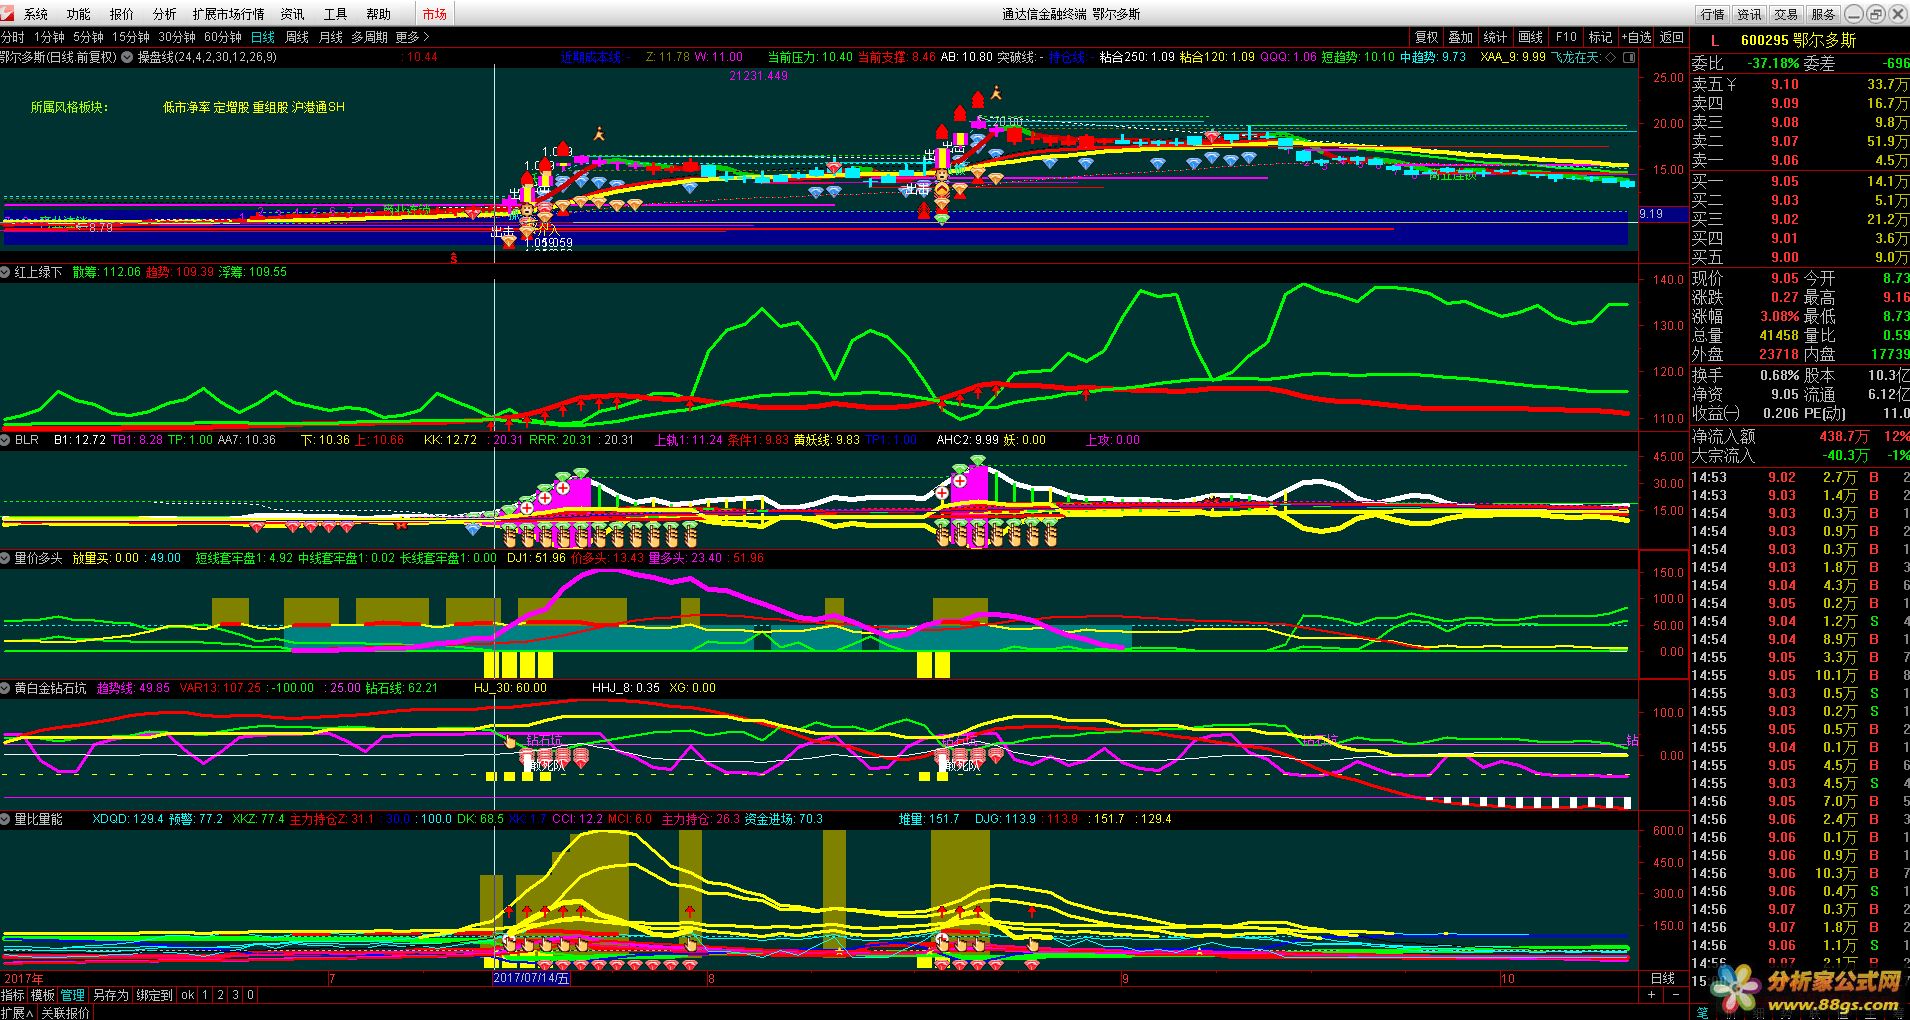
Task: Click the 笔 tab under trade list
Action: point(1702,1012)
